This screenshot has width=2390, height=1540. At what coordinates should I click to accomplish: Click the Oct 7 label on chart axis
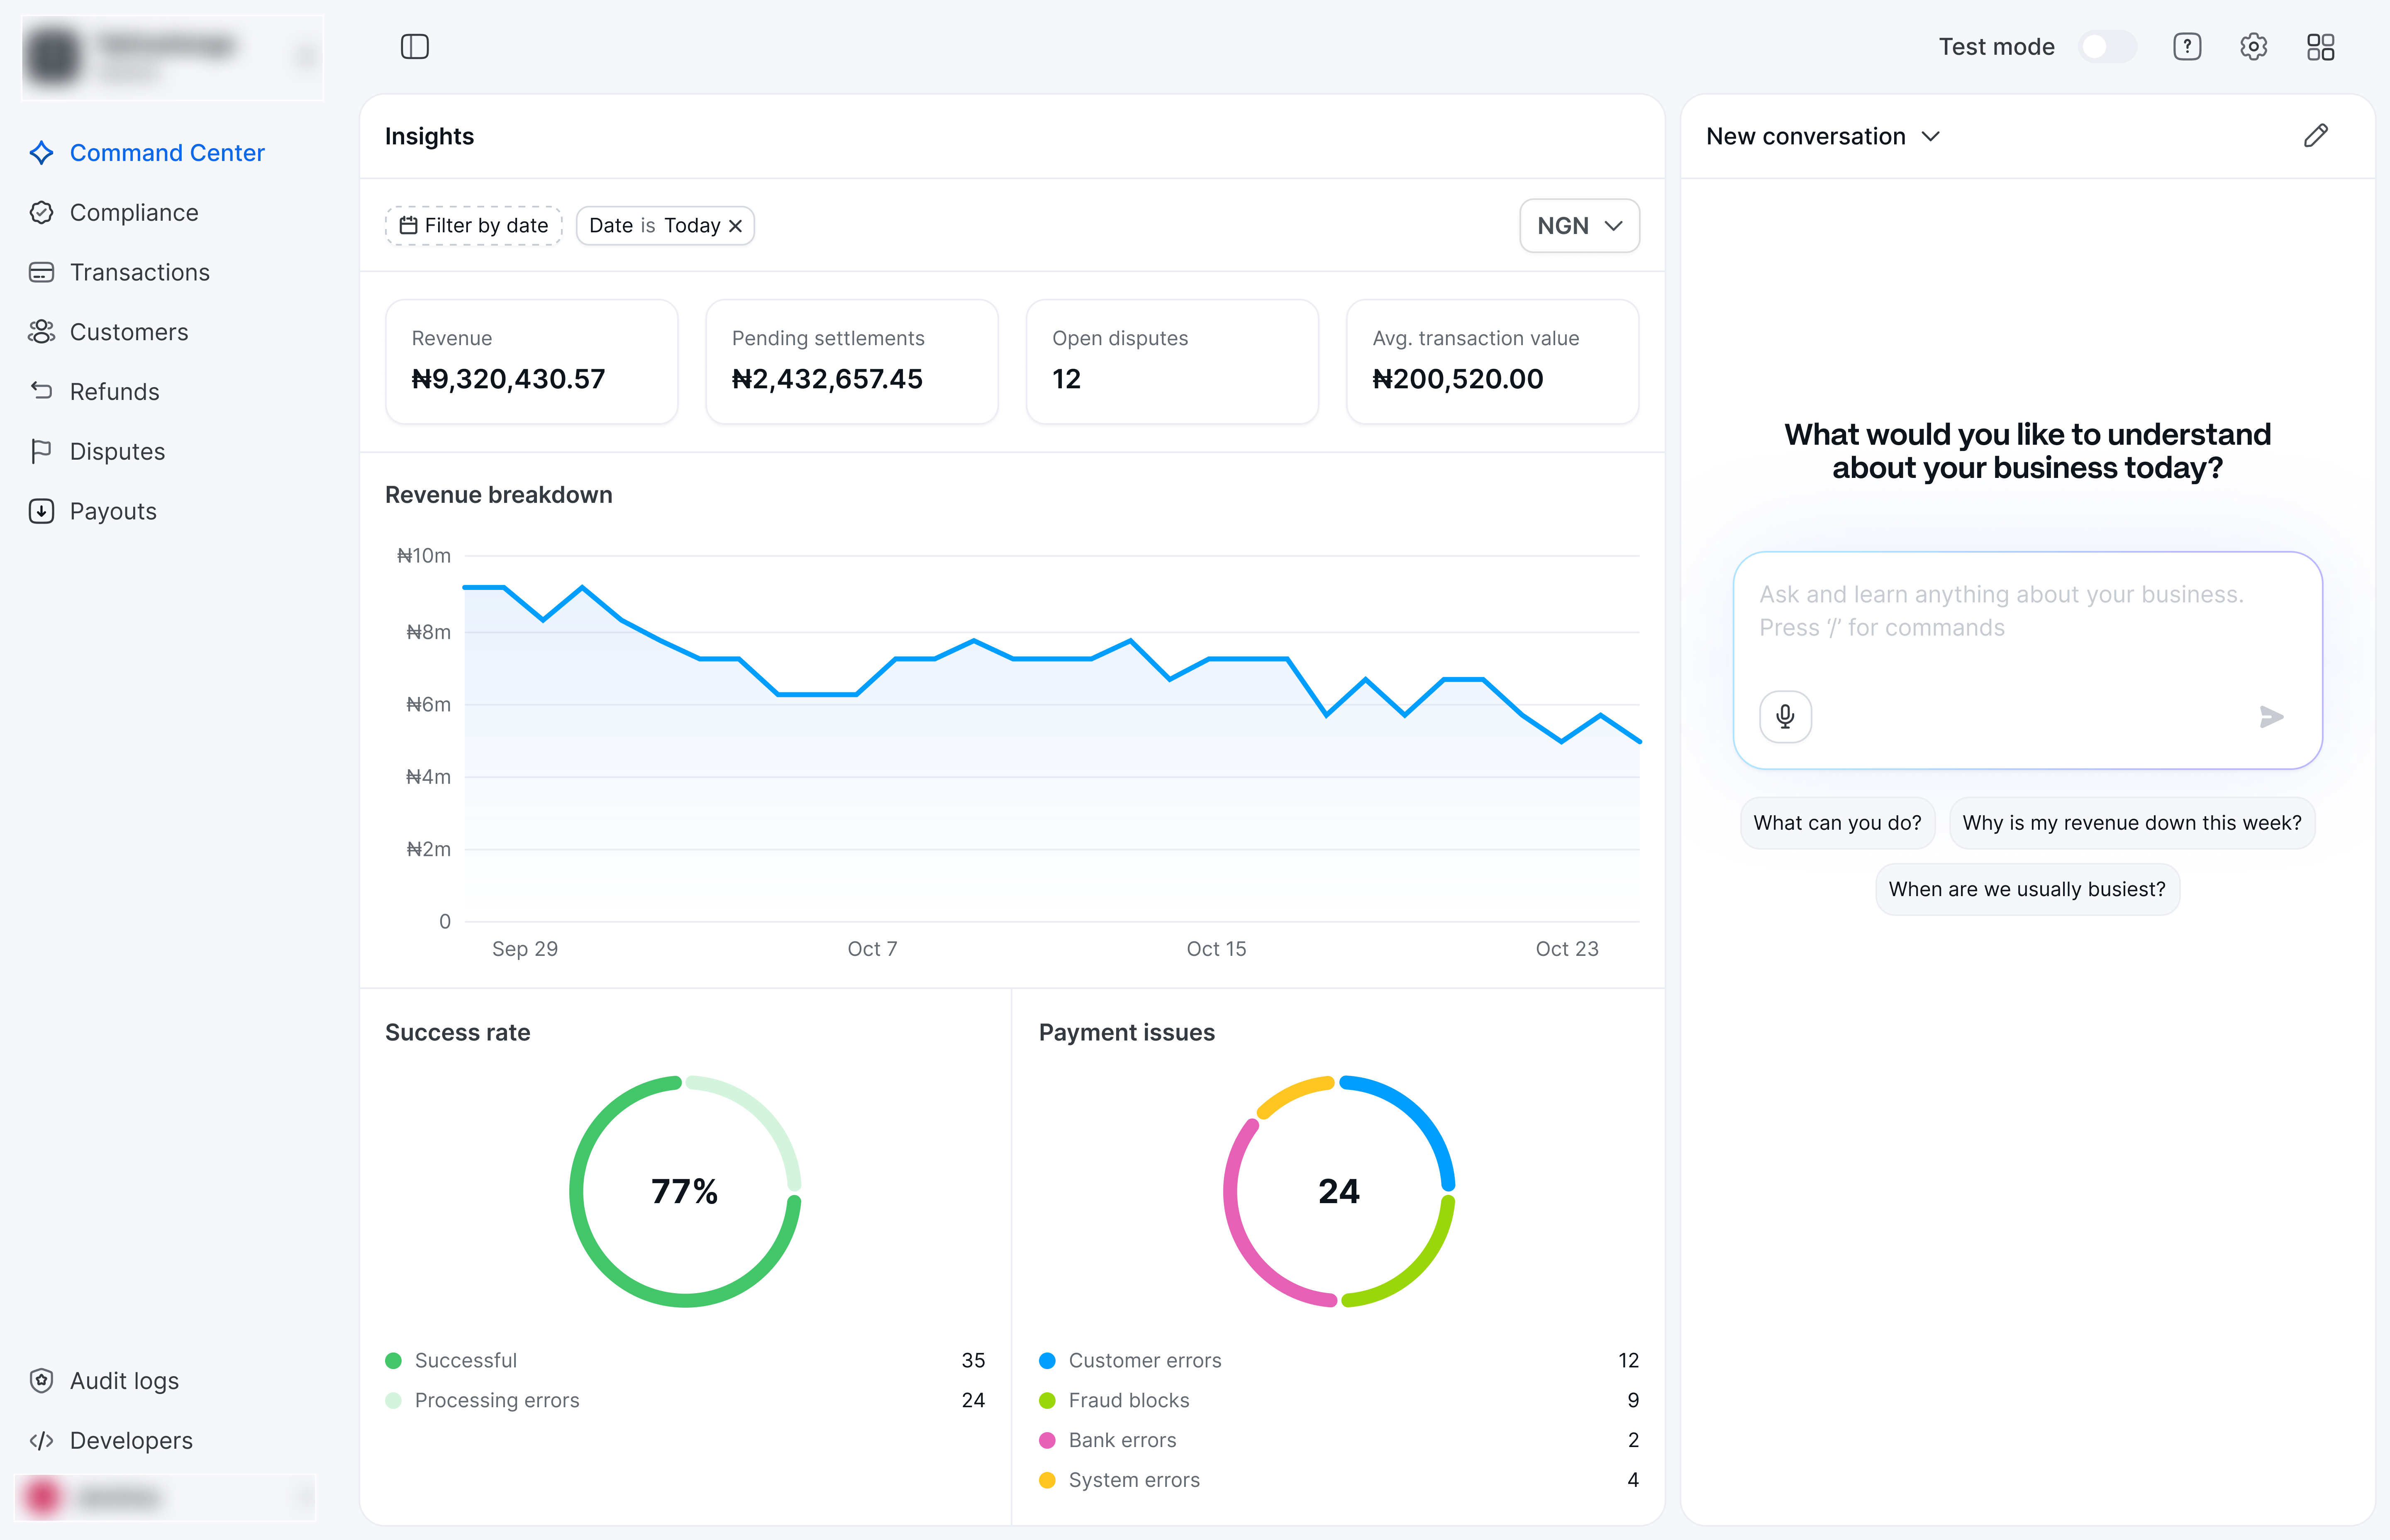[872, 949]
